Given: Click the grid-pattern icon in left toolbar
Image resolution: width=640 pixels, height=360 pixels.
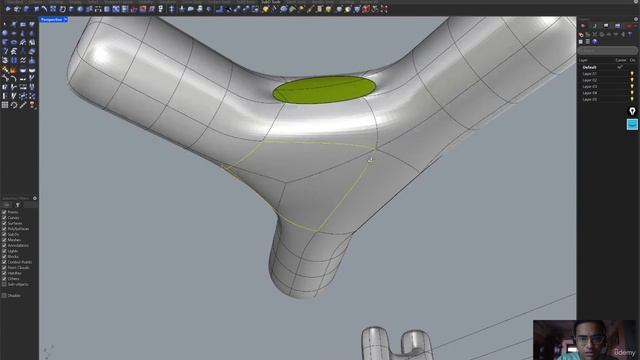Looking at the screenshot, I should coord(5,105).
